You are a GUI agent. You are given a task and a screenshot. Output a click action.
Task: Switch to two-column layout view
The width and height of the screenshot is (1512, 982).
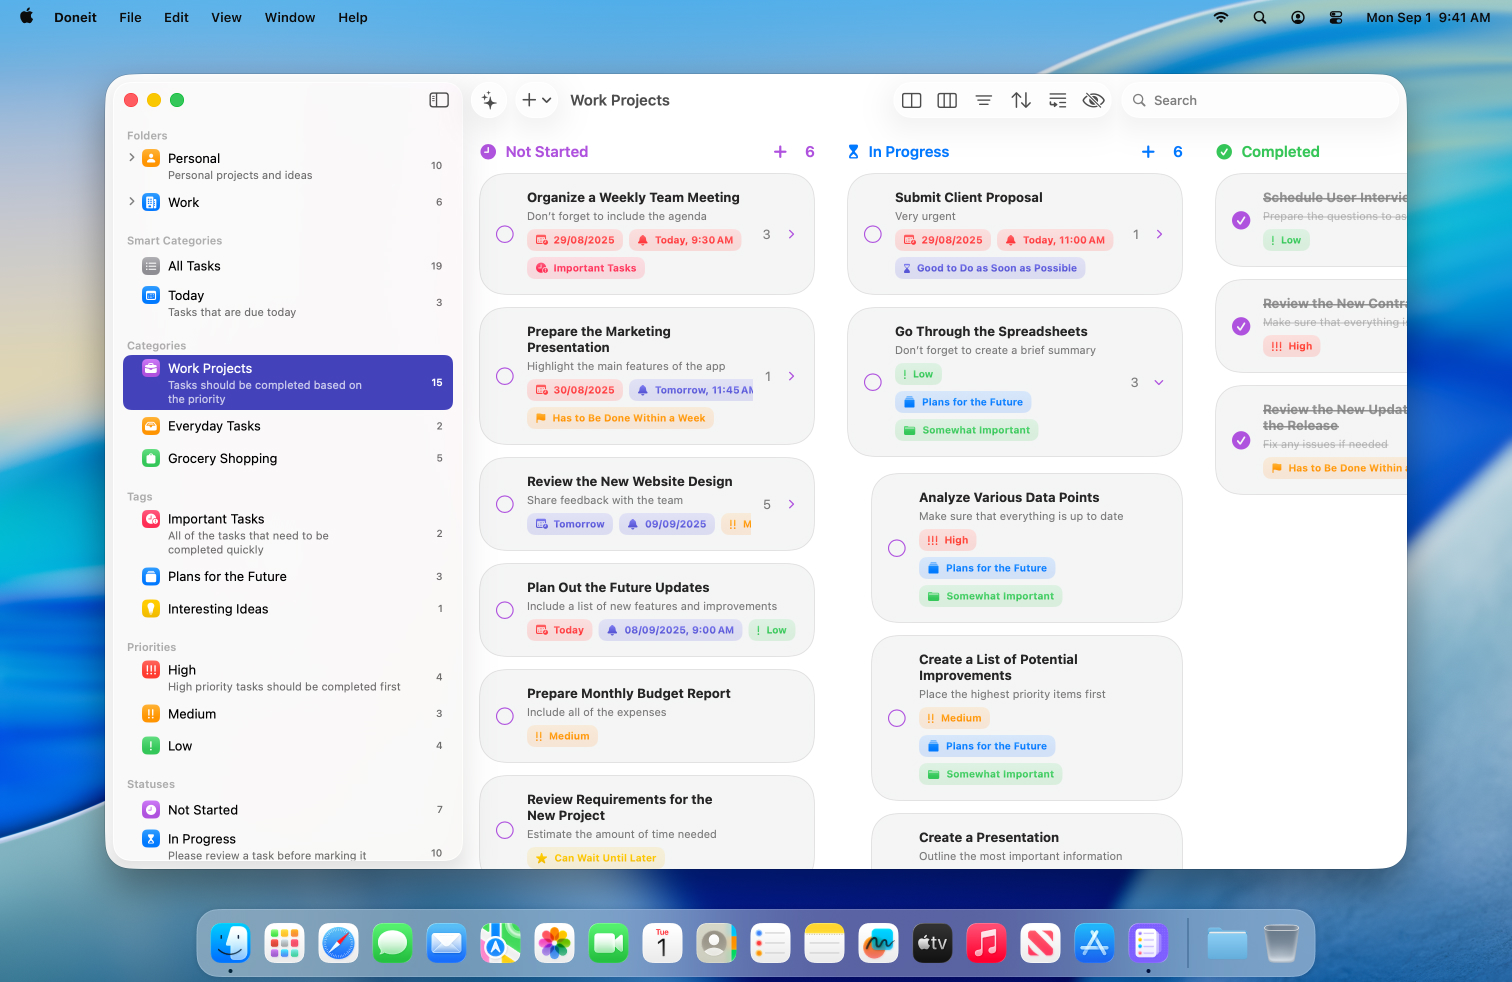coord(911,100)
